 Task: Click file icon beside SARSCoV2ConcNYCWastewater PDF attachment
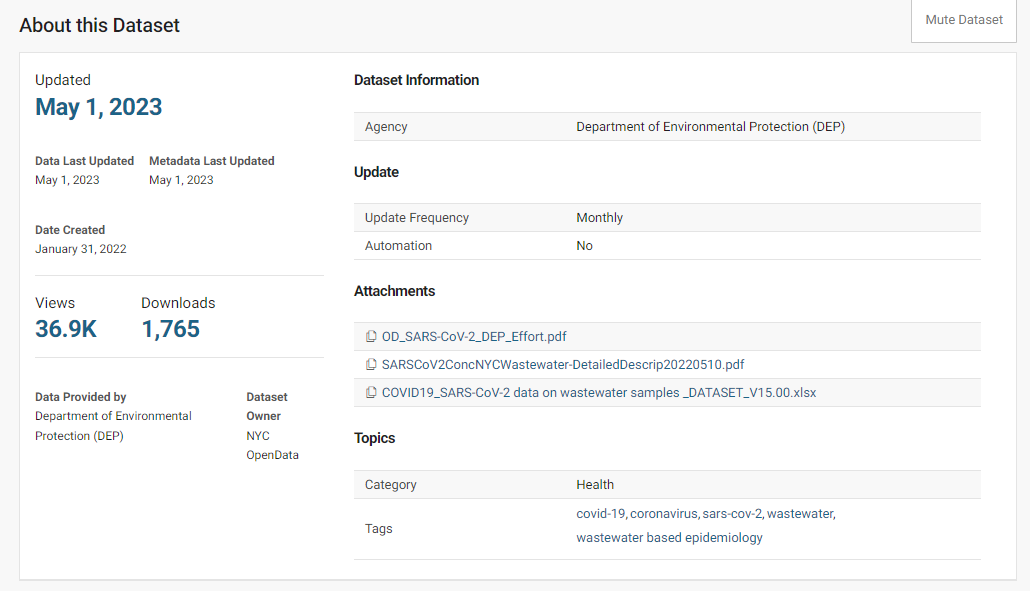pos(371,365)
